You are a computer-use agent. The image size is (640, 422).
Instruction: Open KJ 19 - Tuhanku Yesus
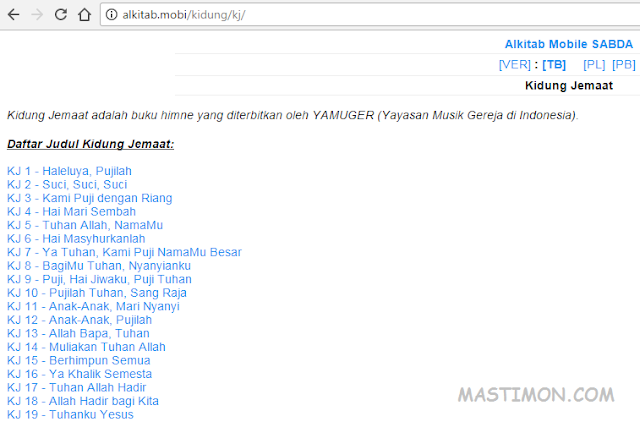(x=70, y=414)
